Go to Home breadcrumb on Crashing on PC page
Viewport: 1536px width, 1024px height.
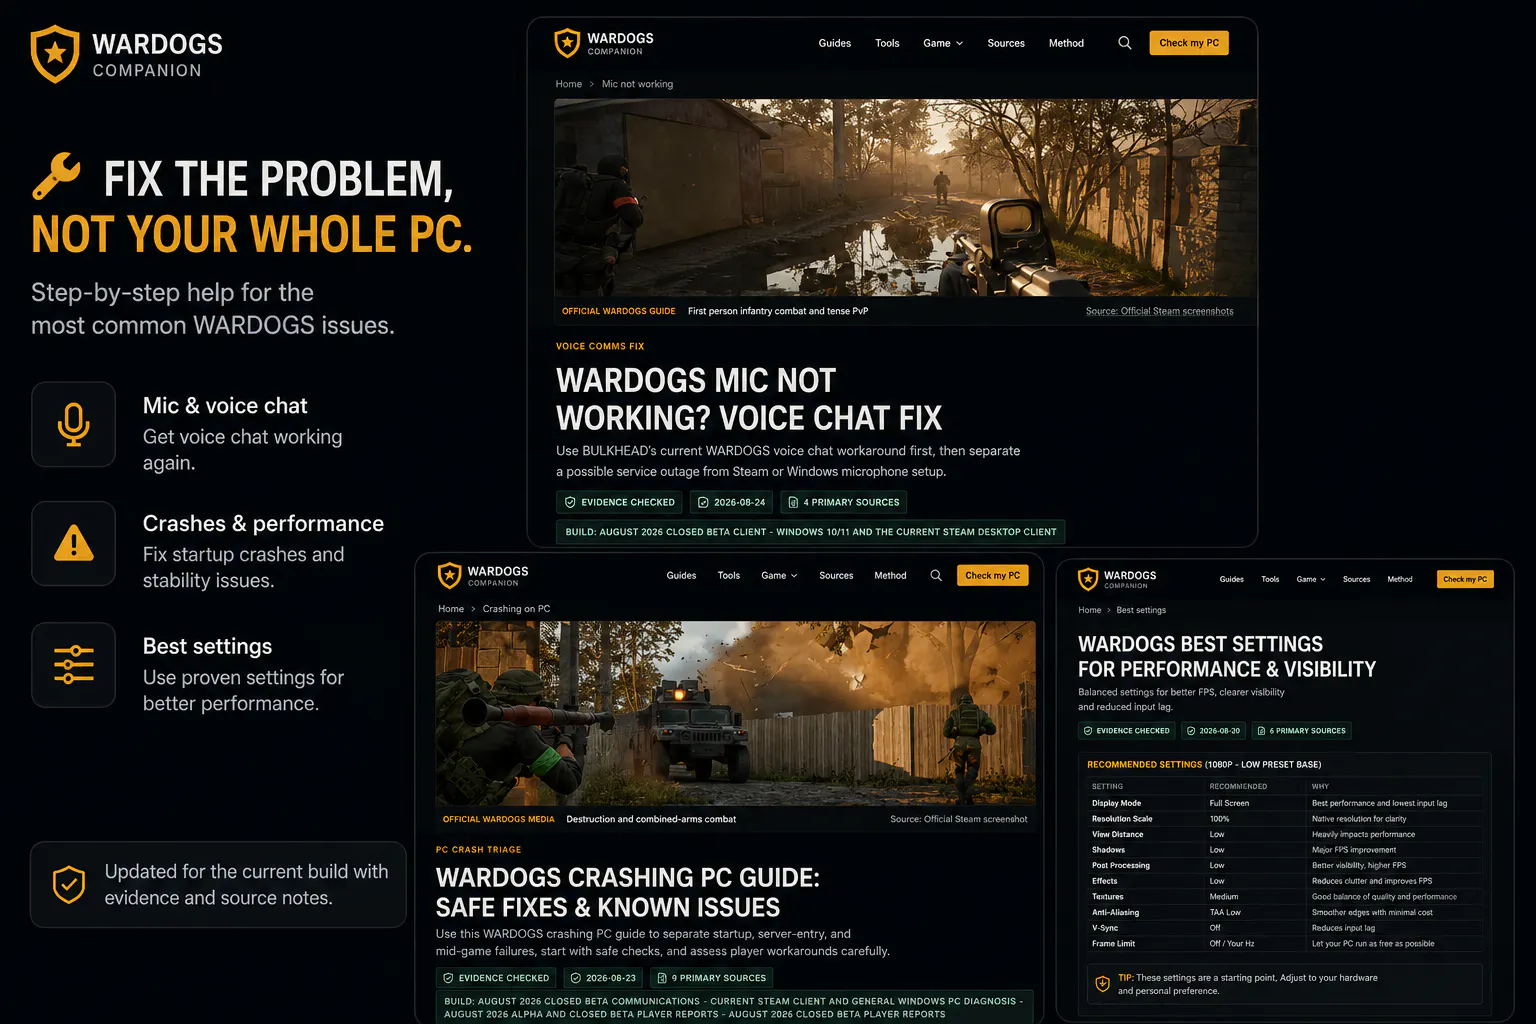pos(451,609)
